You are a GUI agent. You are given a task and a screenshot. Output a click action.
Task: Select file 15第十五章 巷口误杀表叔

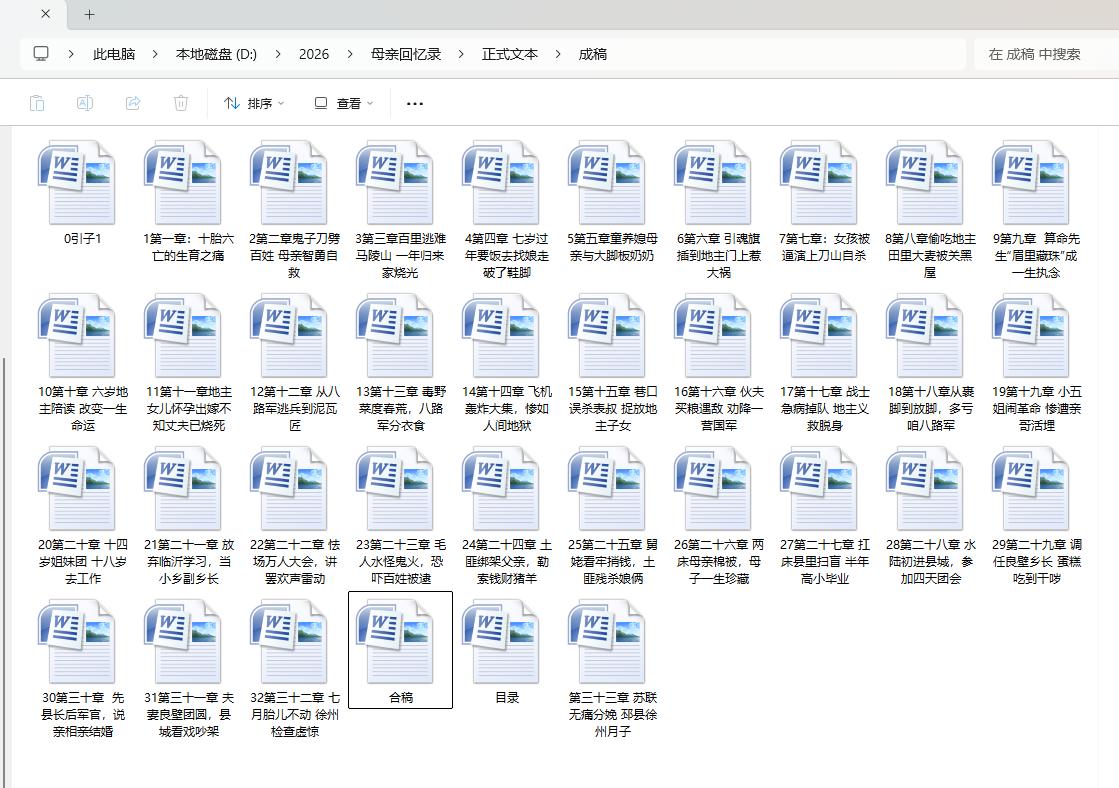tap(612, 363)
